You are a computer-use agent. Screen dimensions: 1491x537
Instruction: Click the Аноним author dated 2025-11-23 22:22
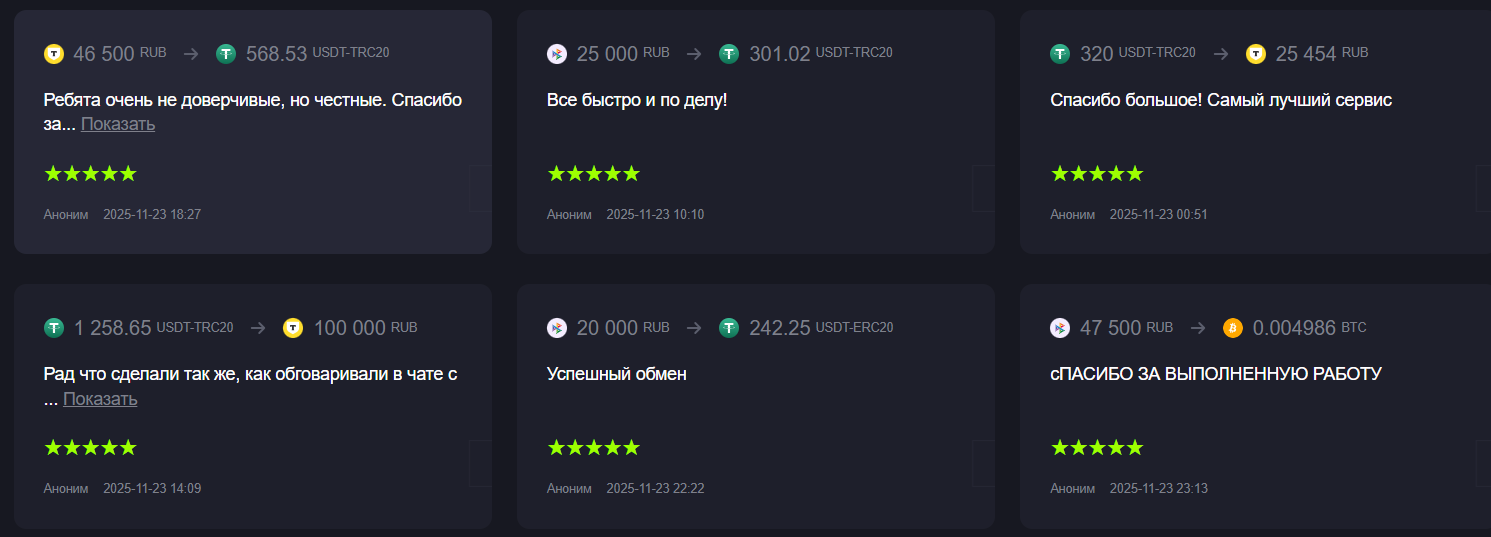[569, 489]
